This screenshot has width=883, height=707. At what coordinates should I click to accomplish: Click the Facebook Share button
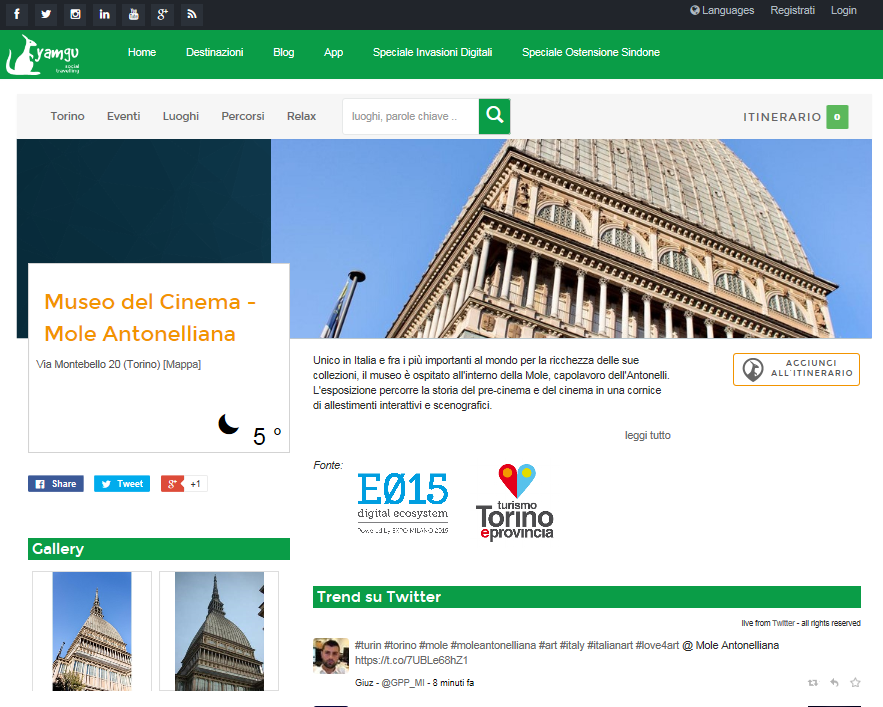[56, 484]
